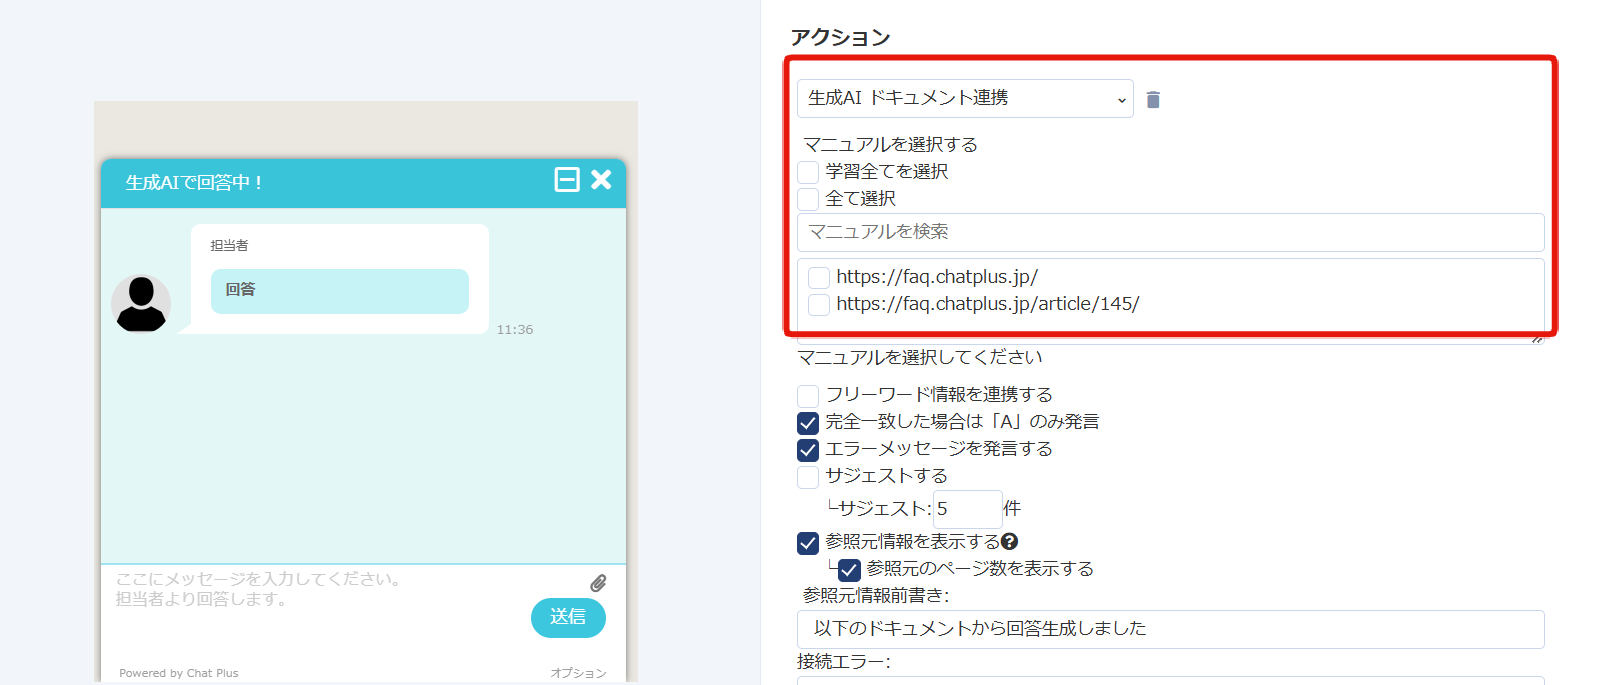The width and height of the screenshot is (1605, 685).
Task: Open the 生成AI ドキュメント連携 action dropdown
Action: pos(965,98)
